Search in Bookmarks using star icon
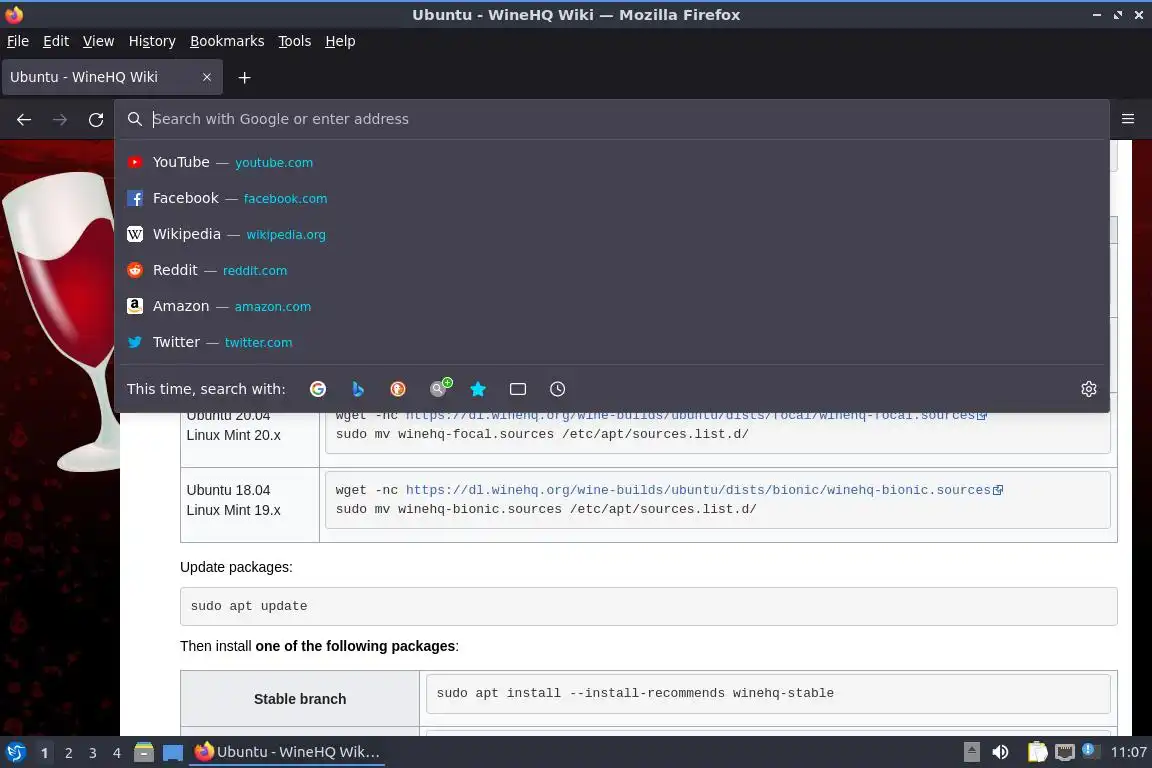Screen dimensions: 1152x768 (478, 389)
